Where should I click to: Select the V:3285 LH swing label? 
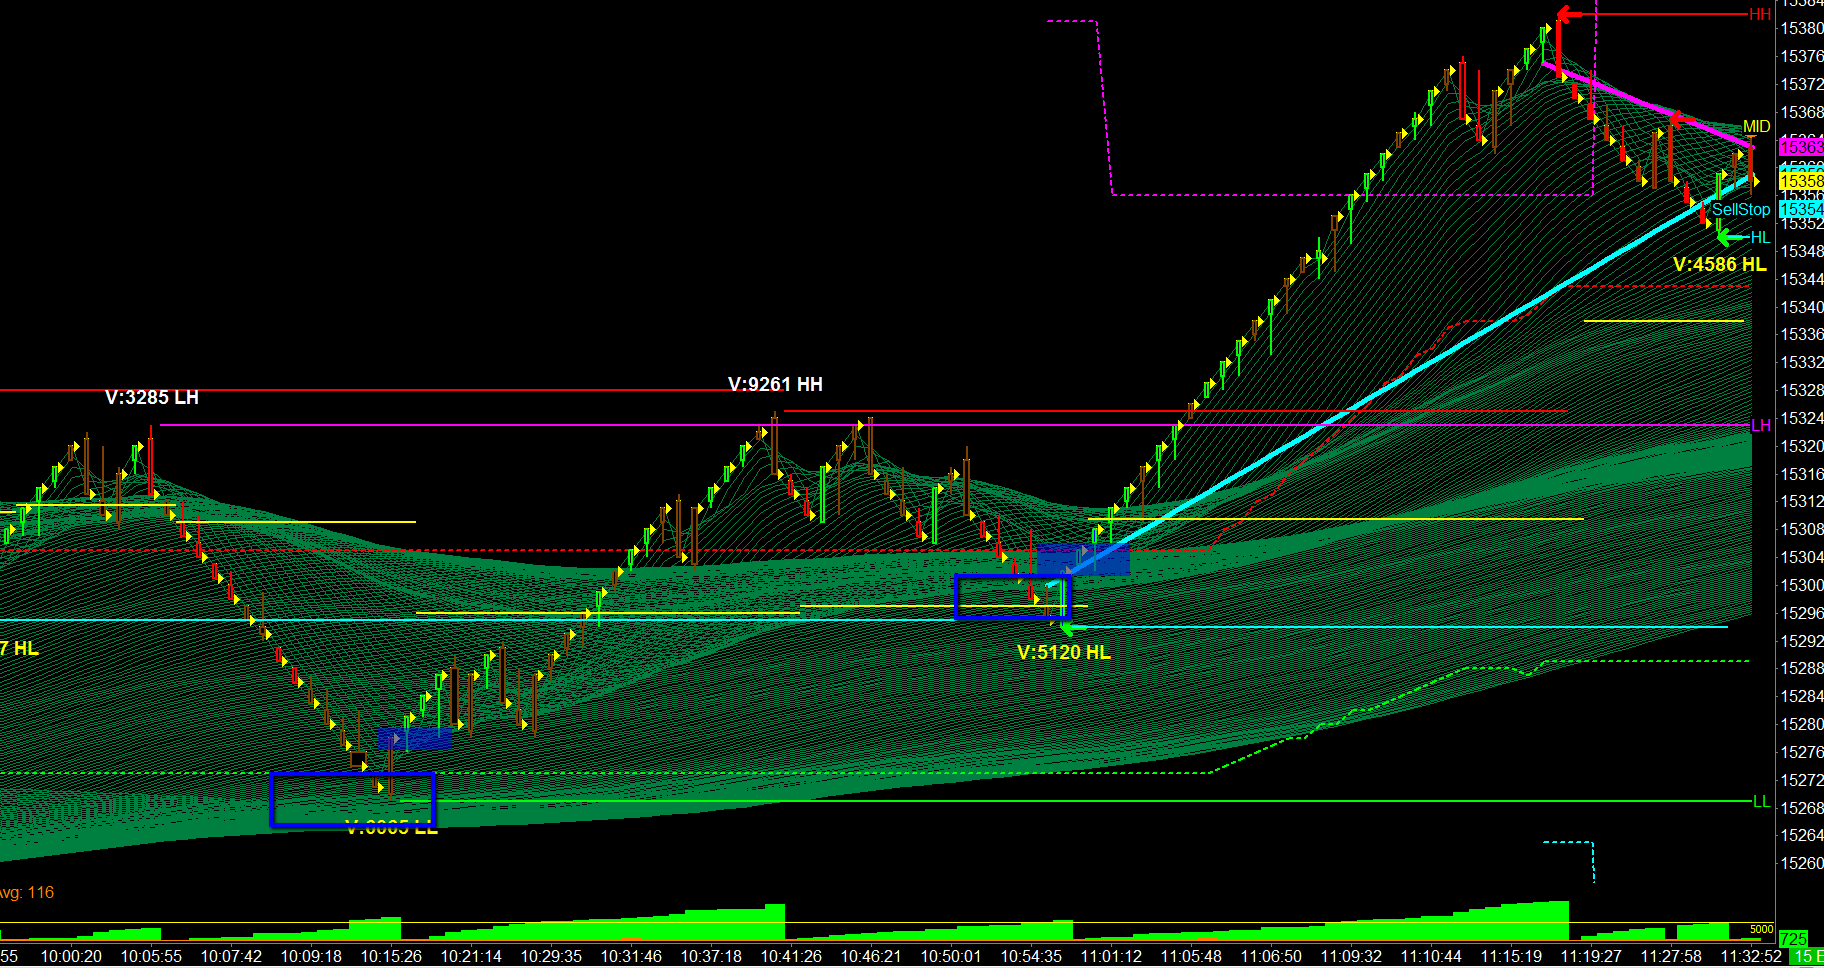pyautogui.click(x=152, y=397)
